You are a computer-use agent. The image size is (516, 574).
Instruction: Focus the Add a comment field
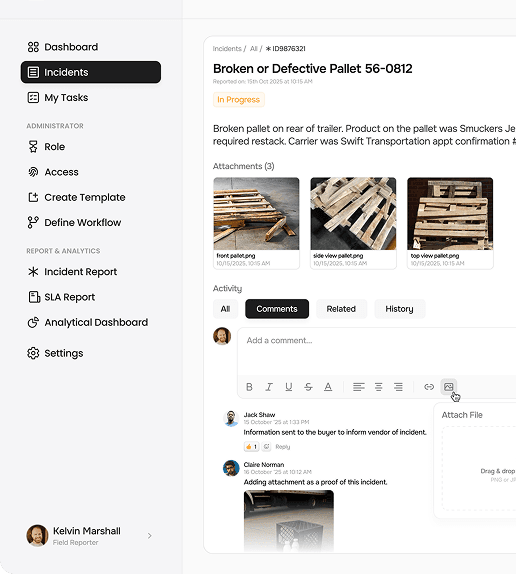point(377,351)
